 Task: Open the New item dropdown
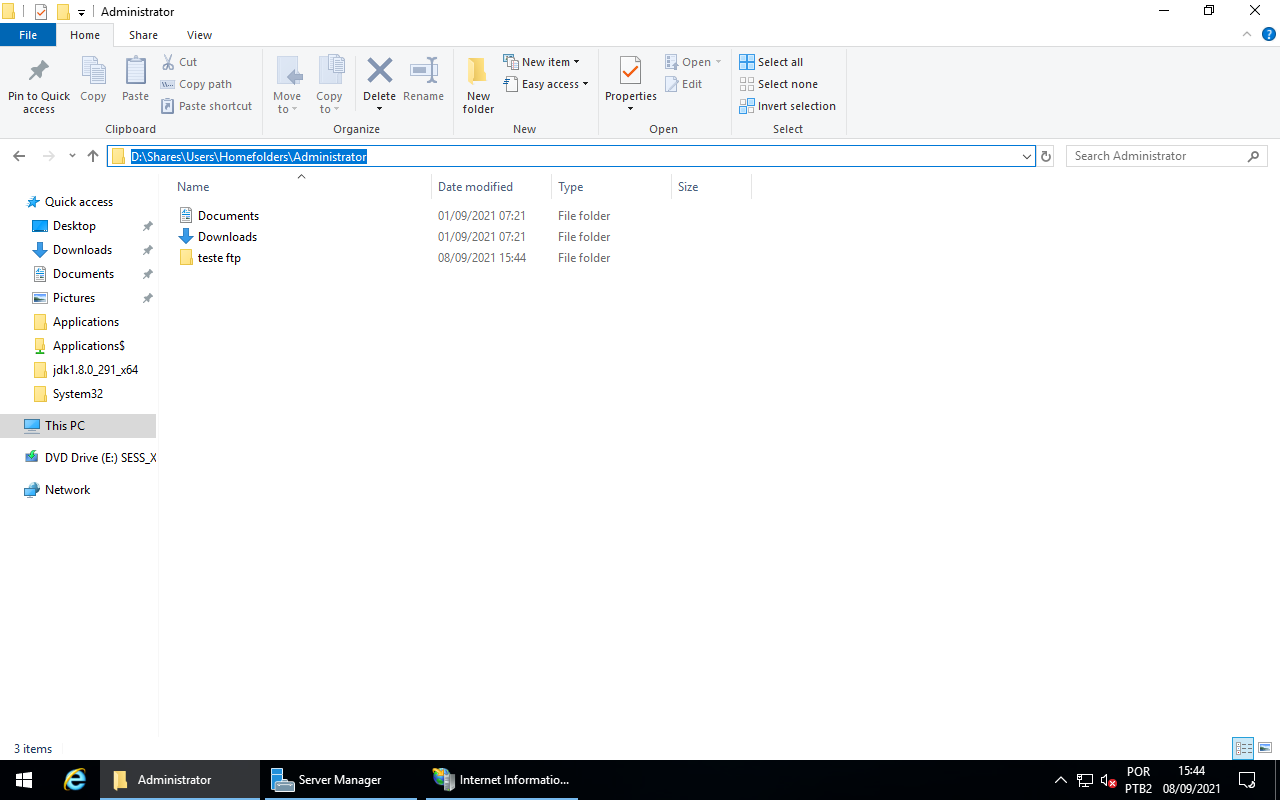pyautogui.click(x=543, y=61)
